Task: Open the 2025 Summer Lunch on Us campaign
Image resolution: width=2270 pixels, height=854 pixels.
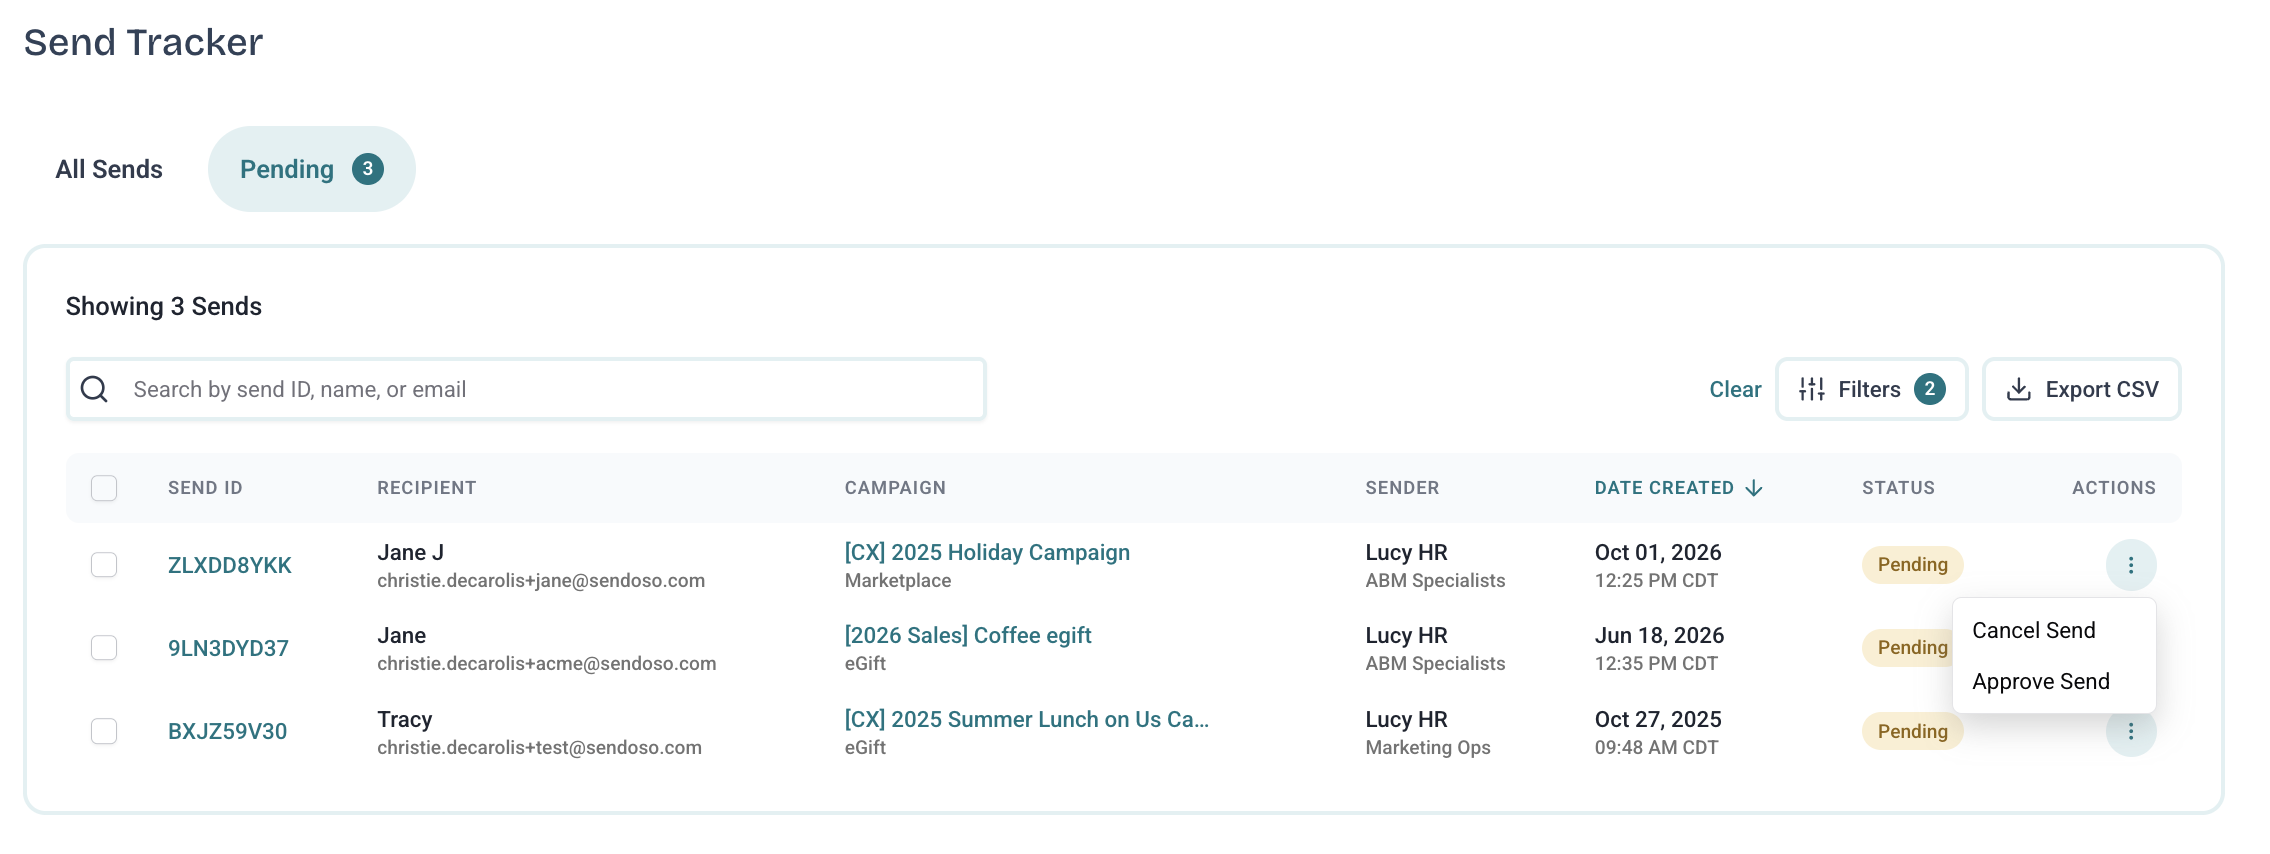Action: [x=1027, y=720]
